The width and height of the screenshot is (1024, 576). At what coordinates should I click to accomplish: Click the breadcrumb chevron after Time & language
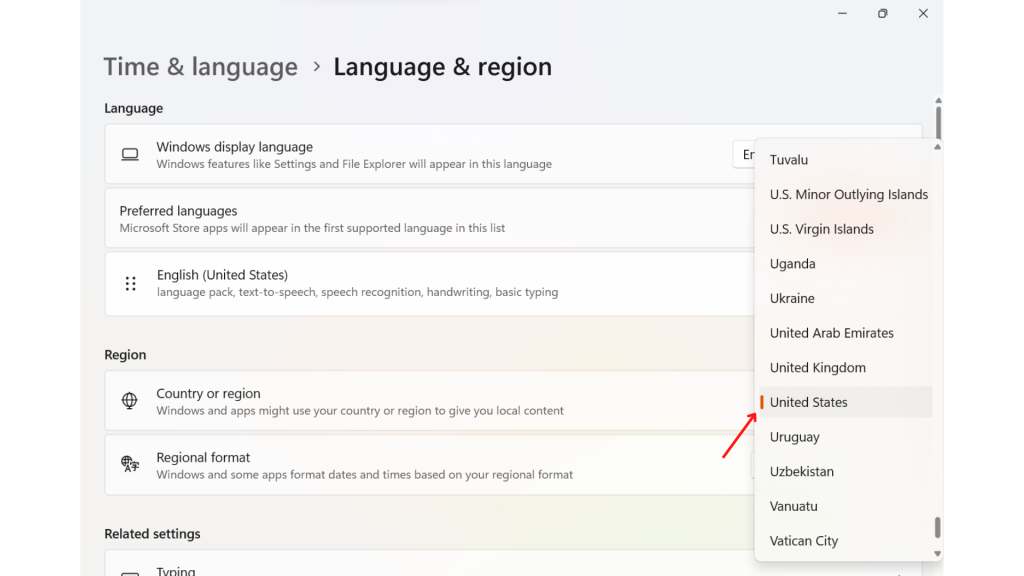[x=317, y=67]
